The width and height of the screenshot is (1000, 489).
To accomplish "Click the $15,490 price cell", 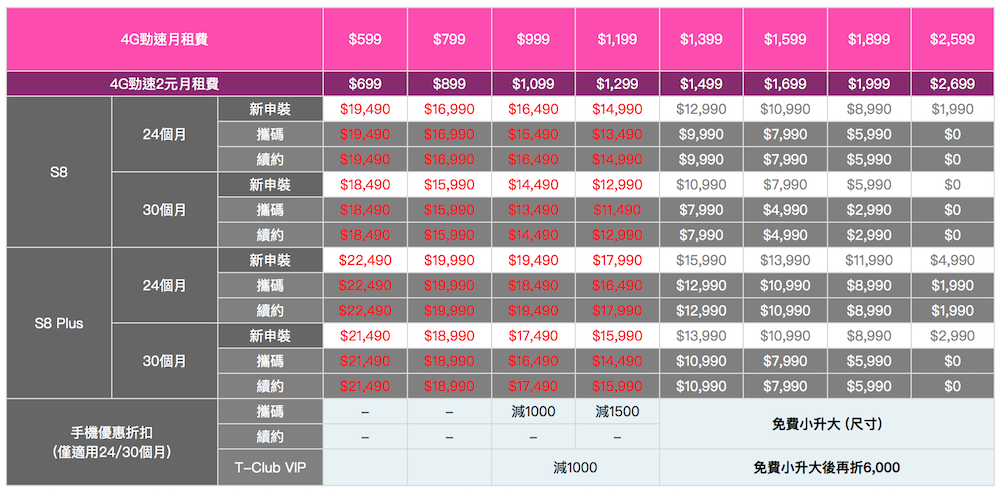I will click(x=533, y=134).
